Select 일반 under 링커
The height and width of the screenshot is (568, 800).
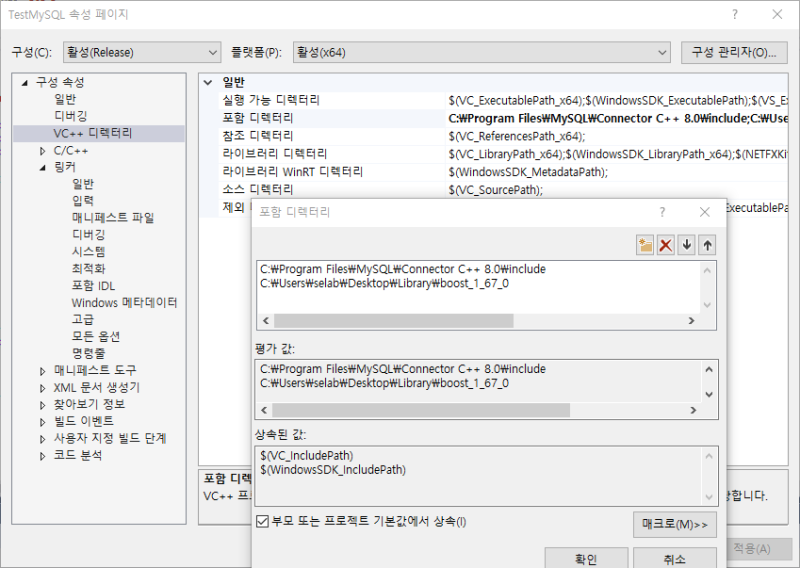(83, 184)
